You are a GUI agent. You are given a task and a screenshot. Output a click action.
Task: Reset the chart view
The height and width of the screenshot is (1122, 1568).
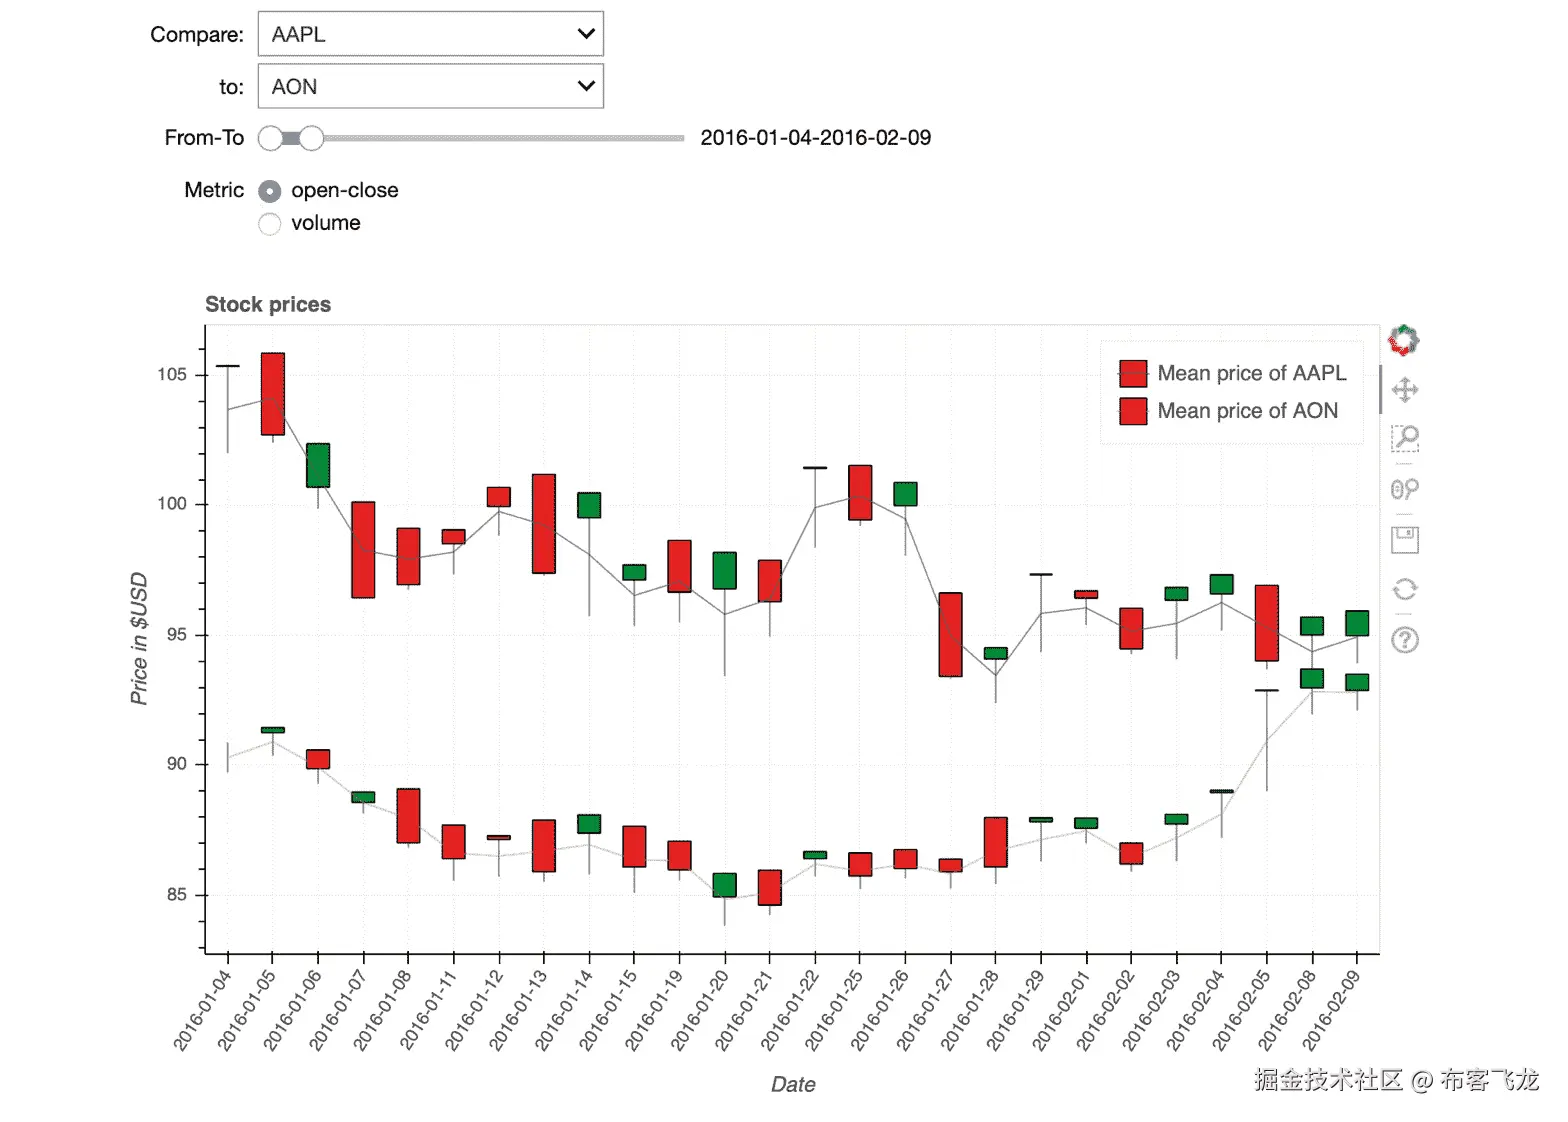click(x=1404, y=589)
